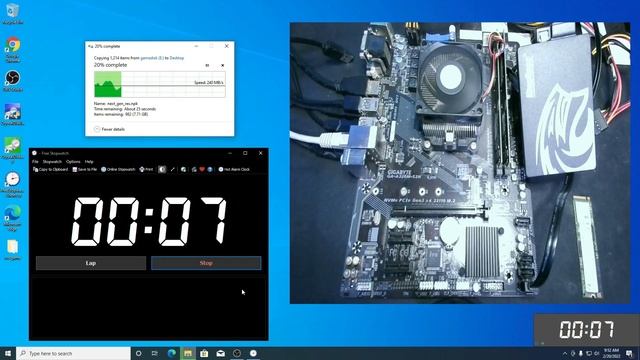The height and width of the screenshot is (360, 640).
Task: Click the source drive link in copy dialog
Action: 152,58
